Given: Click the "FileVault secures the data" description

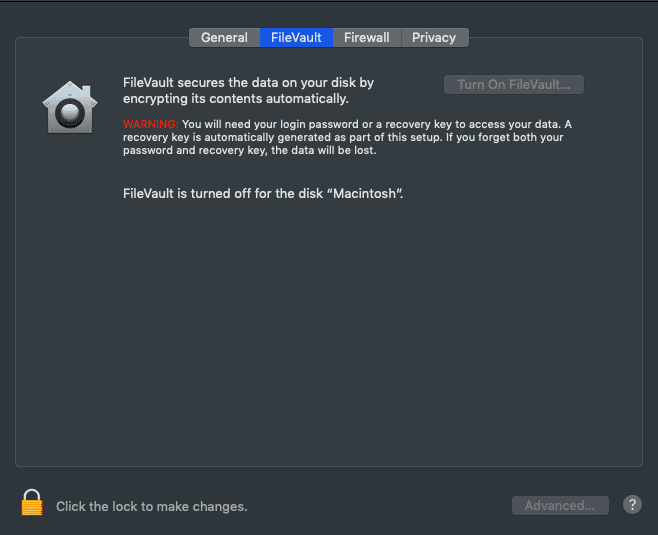Looking at the screenshot, I should tap(248, 83).
